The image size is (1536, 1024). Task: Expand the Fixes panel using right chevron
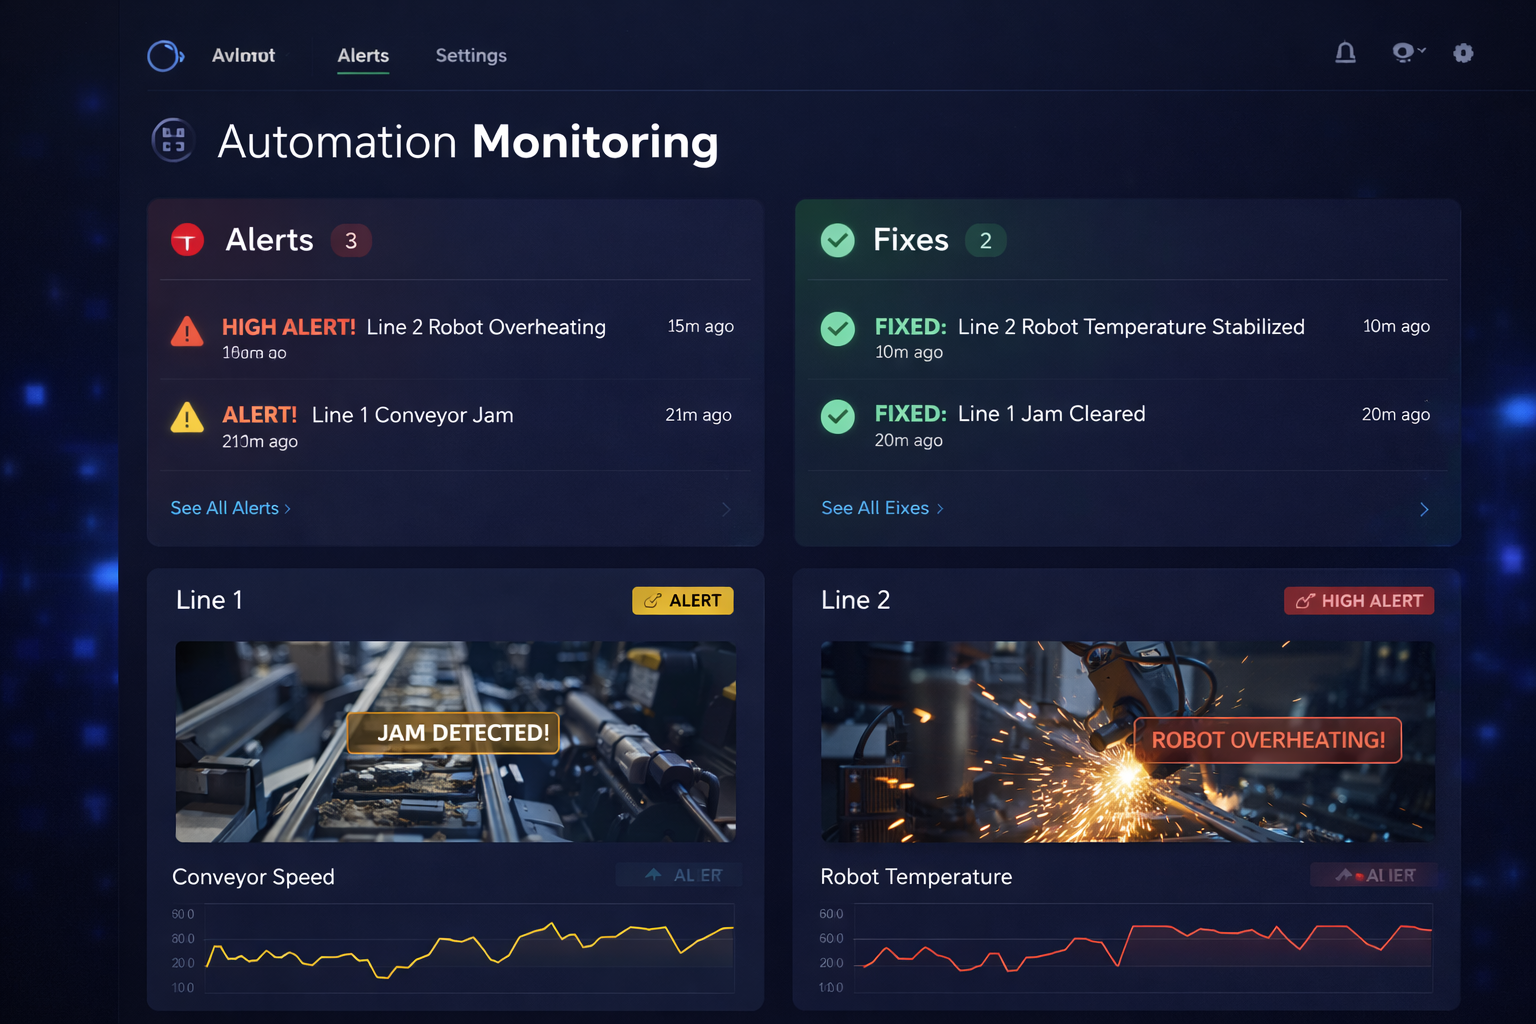(1424, 509)
